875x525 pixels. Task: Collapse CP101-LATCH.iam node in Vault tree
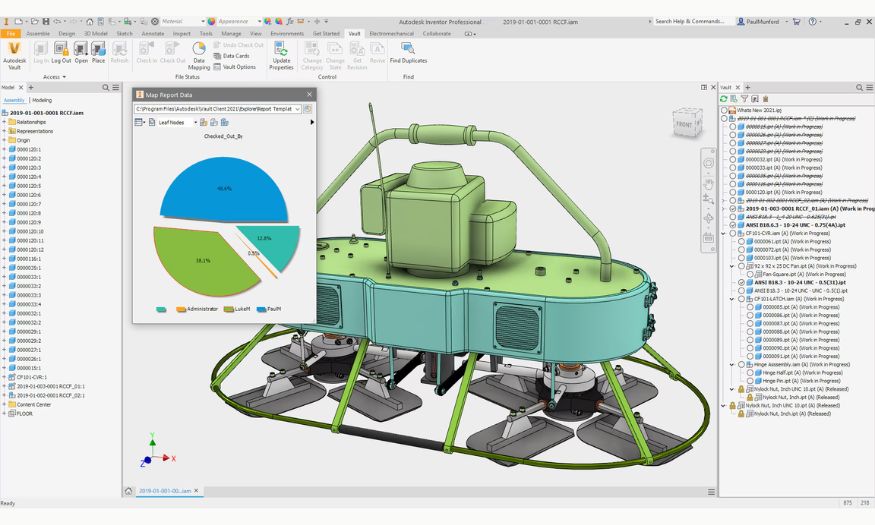[732, 299]
